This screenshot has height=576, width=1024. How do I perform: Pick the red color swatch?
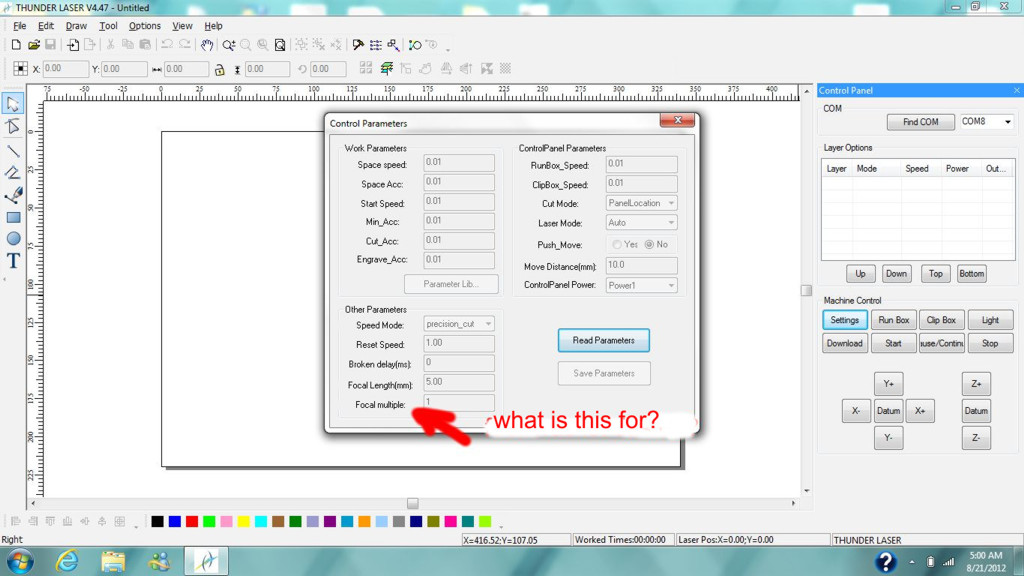coord(192,521)
